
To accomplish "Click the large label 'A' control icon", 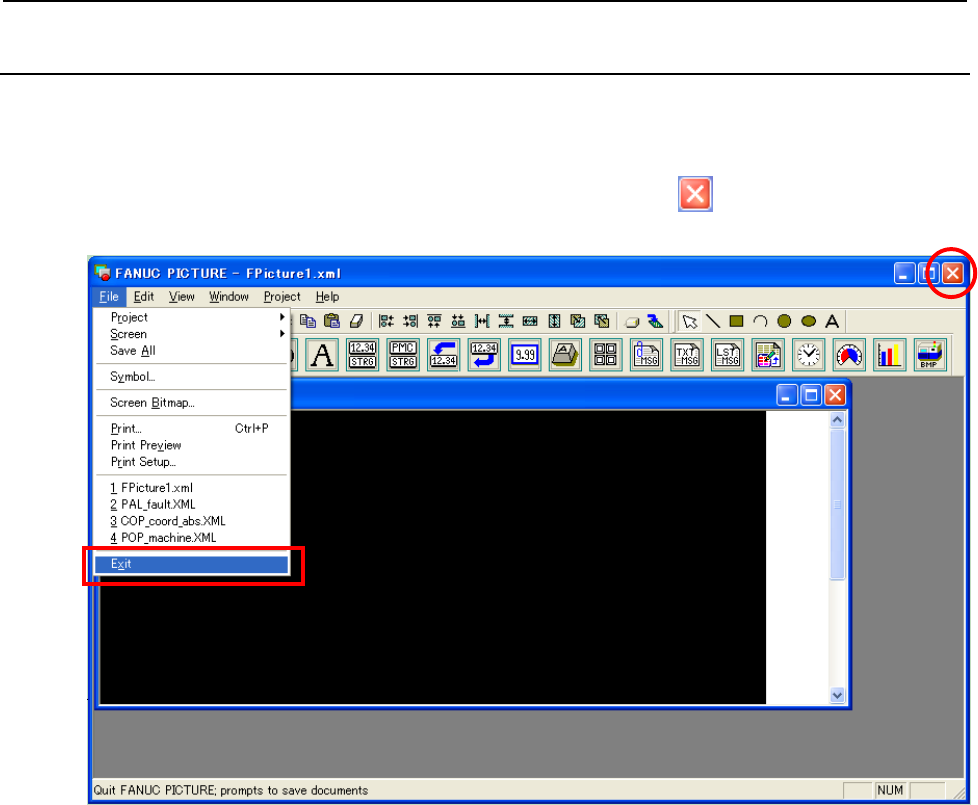I will 322,355.
